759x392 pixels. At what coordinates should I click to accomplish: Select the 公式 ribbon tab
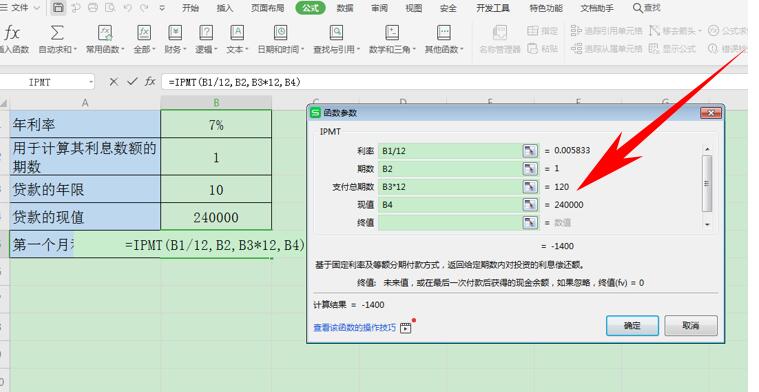tap(310, 8)
